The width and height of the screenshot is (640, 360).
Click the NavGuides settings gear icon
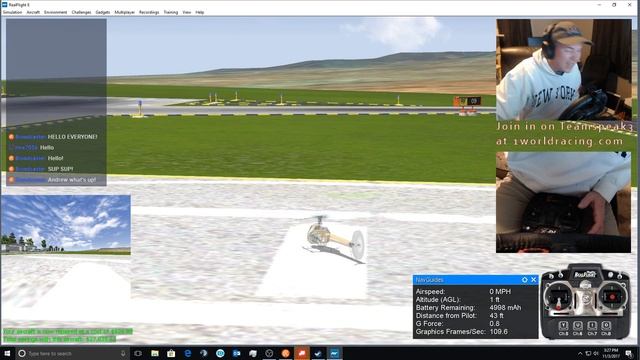[524, 280]
